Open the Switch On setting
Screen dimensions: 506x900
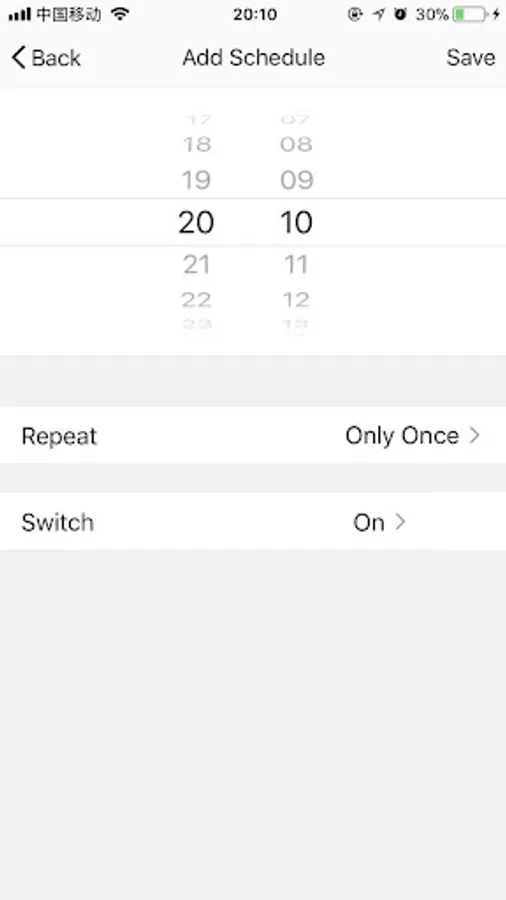pos(253,522)
